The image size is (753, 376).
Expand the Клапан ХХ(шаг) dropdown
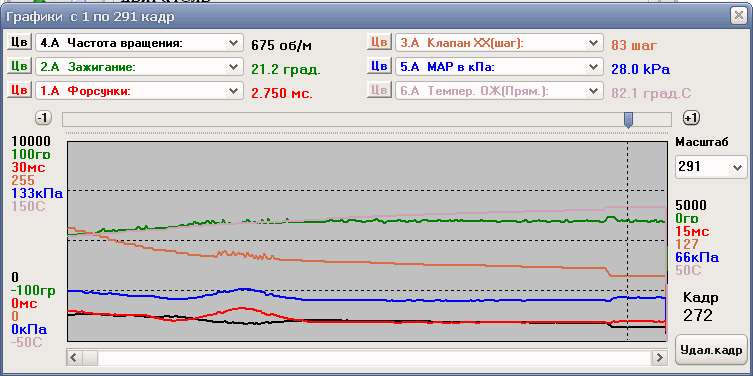point(499,43)
